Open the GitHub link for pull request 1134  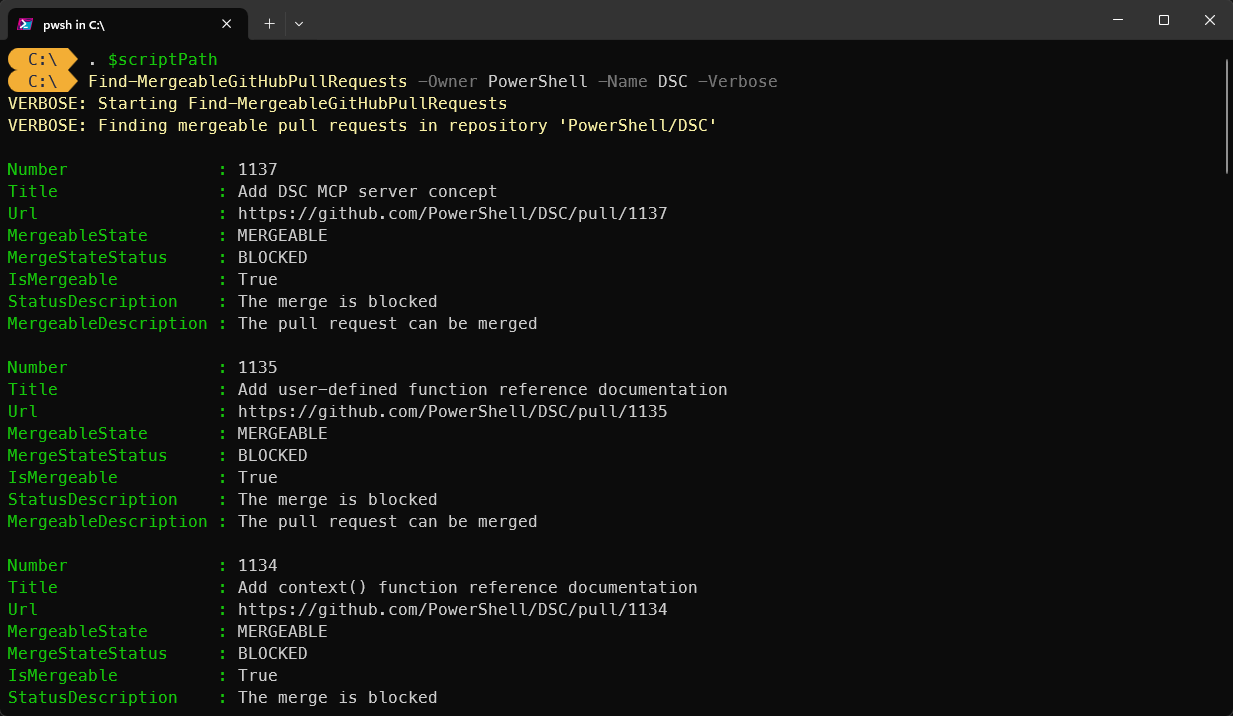point(452,609)
